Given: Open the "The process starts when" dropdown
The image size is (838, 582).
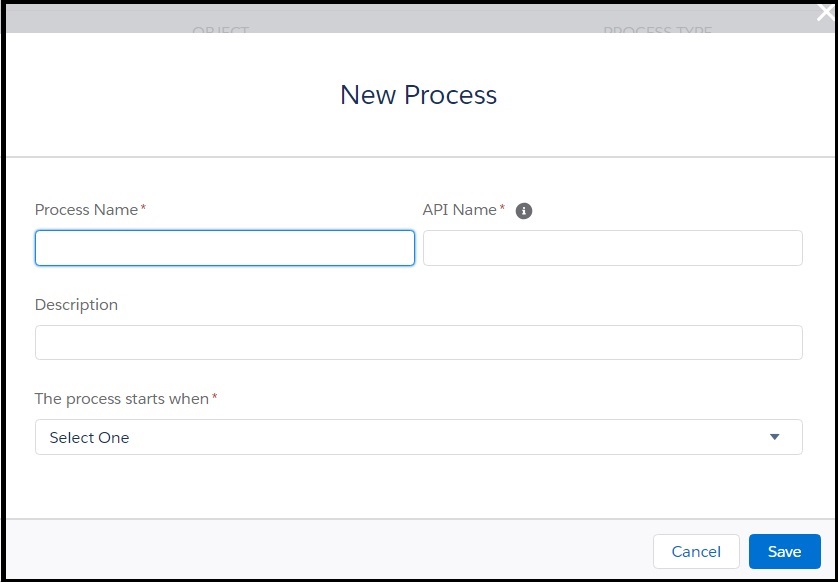Looking at the screenshot, I should point(418,437).
